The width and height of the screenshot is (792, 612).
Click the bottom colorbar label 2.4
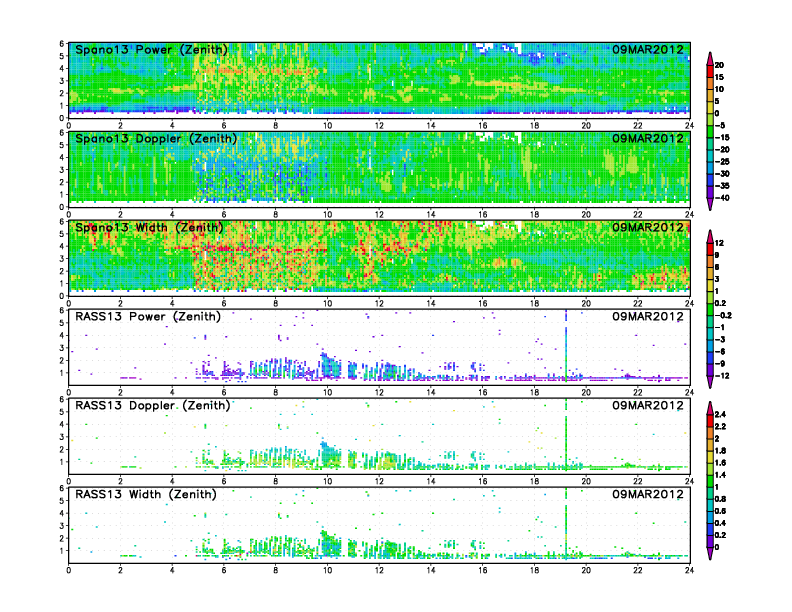point(721,415)
